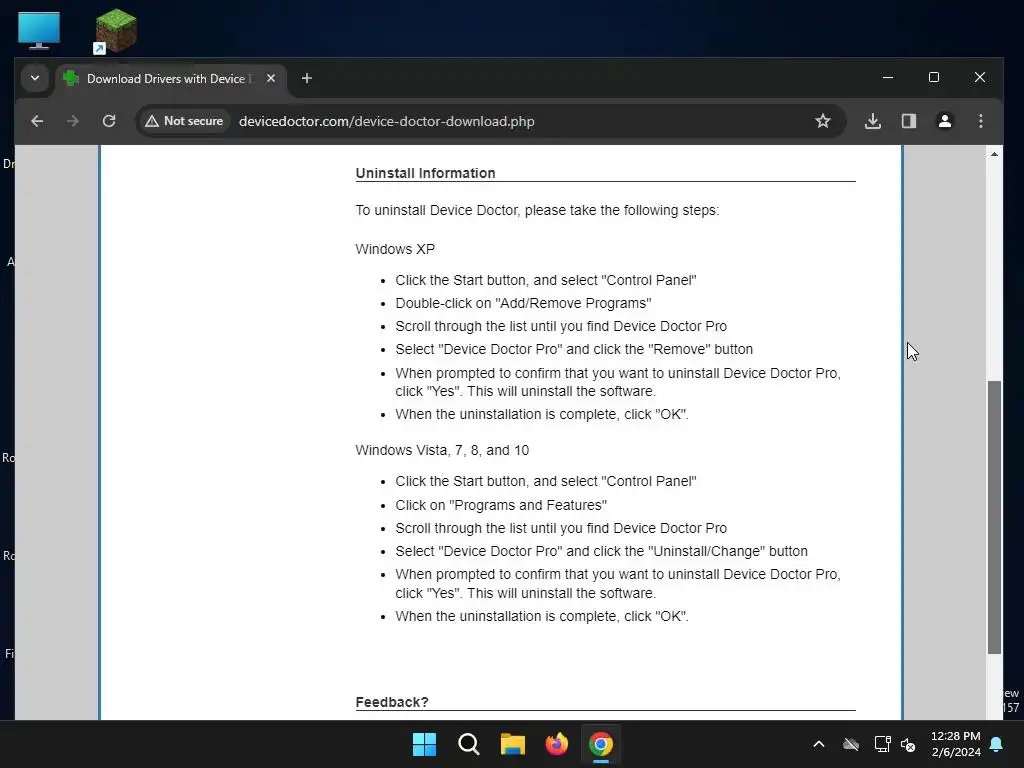Click the Windows Vista, 7, 8, and 10 text
This screenshot has height=768, width=1024.
click(442, 451)
